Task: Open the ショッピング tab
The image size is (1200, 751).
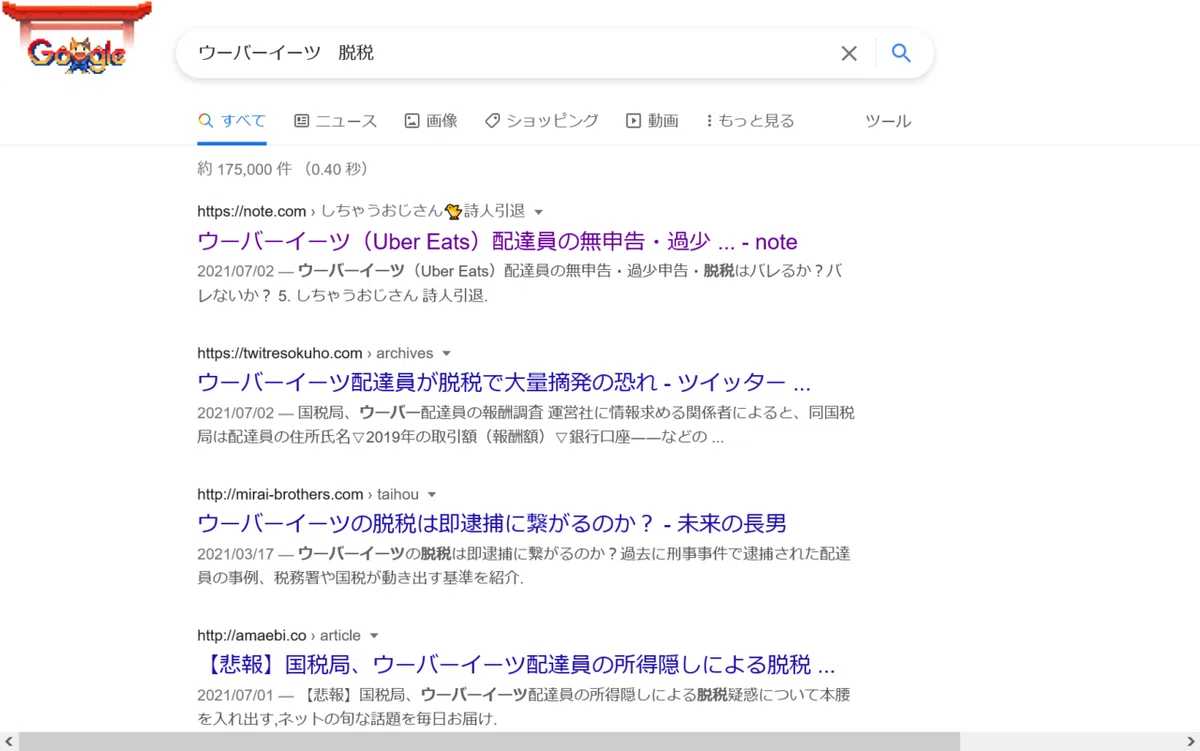Action: point(541,121)
